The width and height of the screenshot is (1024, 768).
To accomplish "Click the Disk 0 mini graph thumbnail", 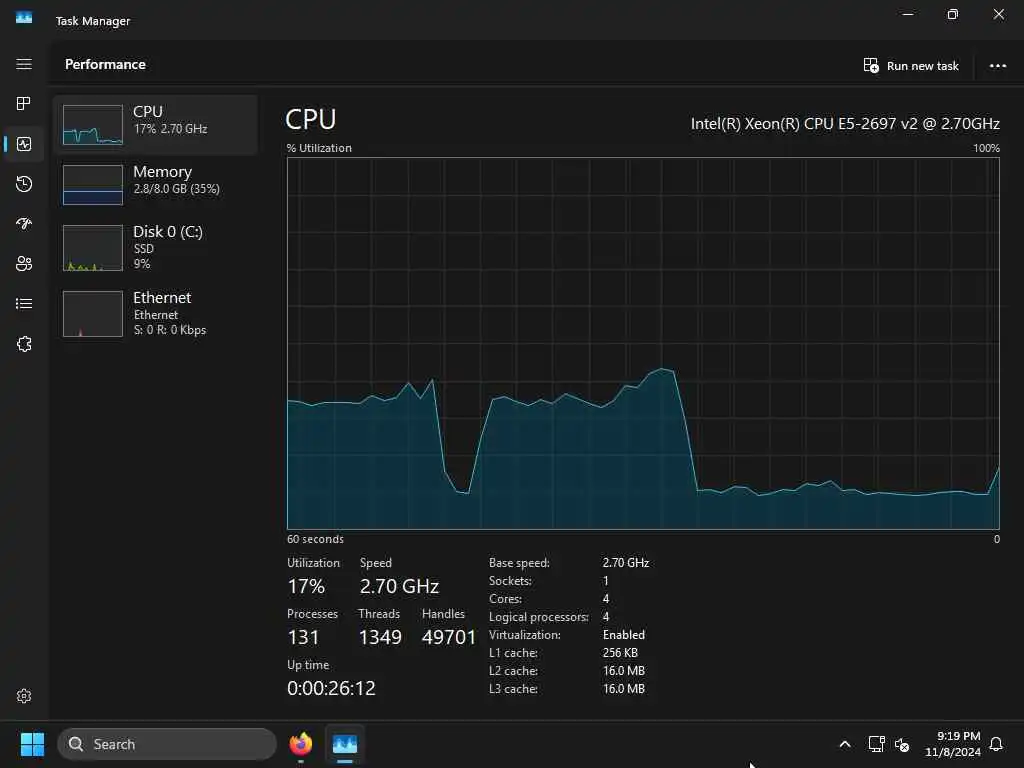I will click(93, 248).
